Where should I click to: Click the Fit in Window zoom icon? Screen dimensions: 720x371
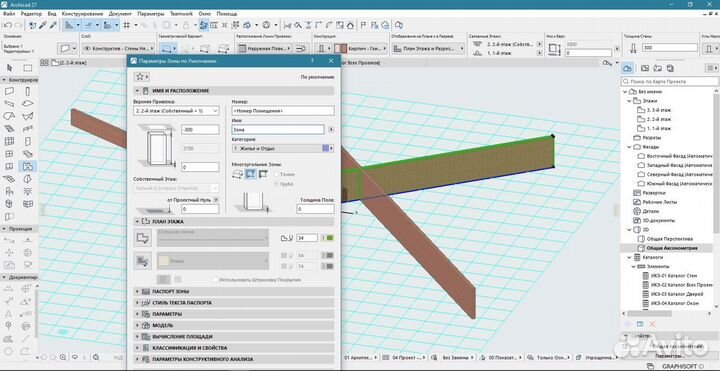pos(96,357)
